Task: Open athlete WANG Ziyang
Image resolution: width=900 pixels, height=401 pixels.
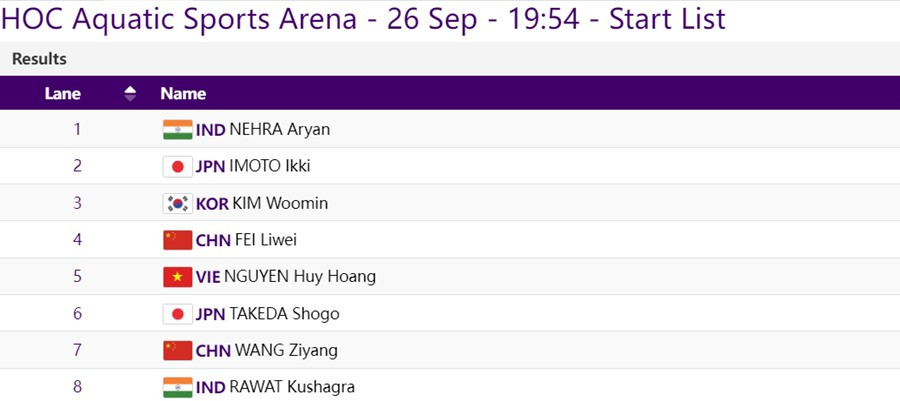Action: coord(286,350)
